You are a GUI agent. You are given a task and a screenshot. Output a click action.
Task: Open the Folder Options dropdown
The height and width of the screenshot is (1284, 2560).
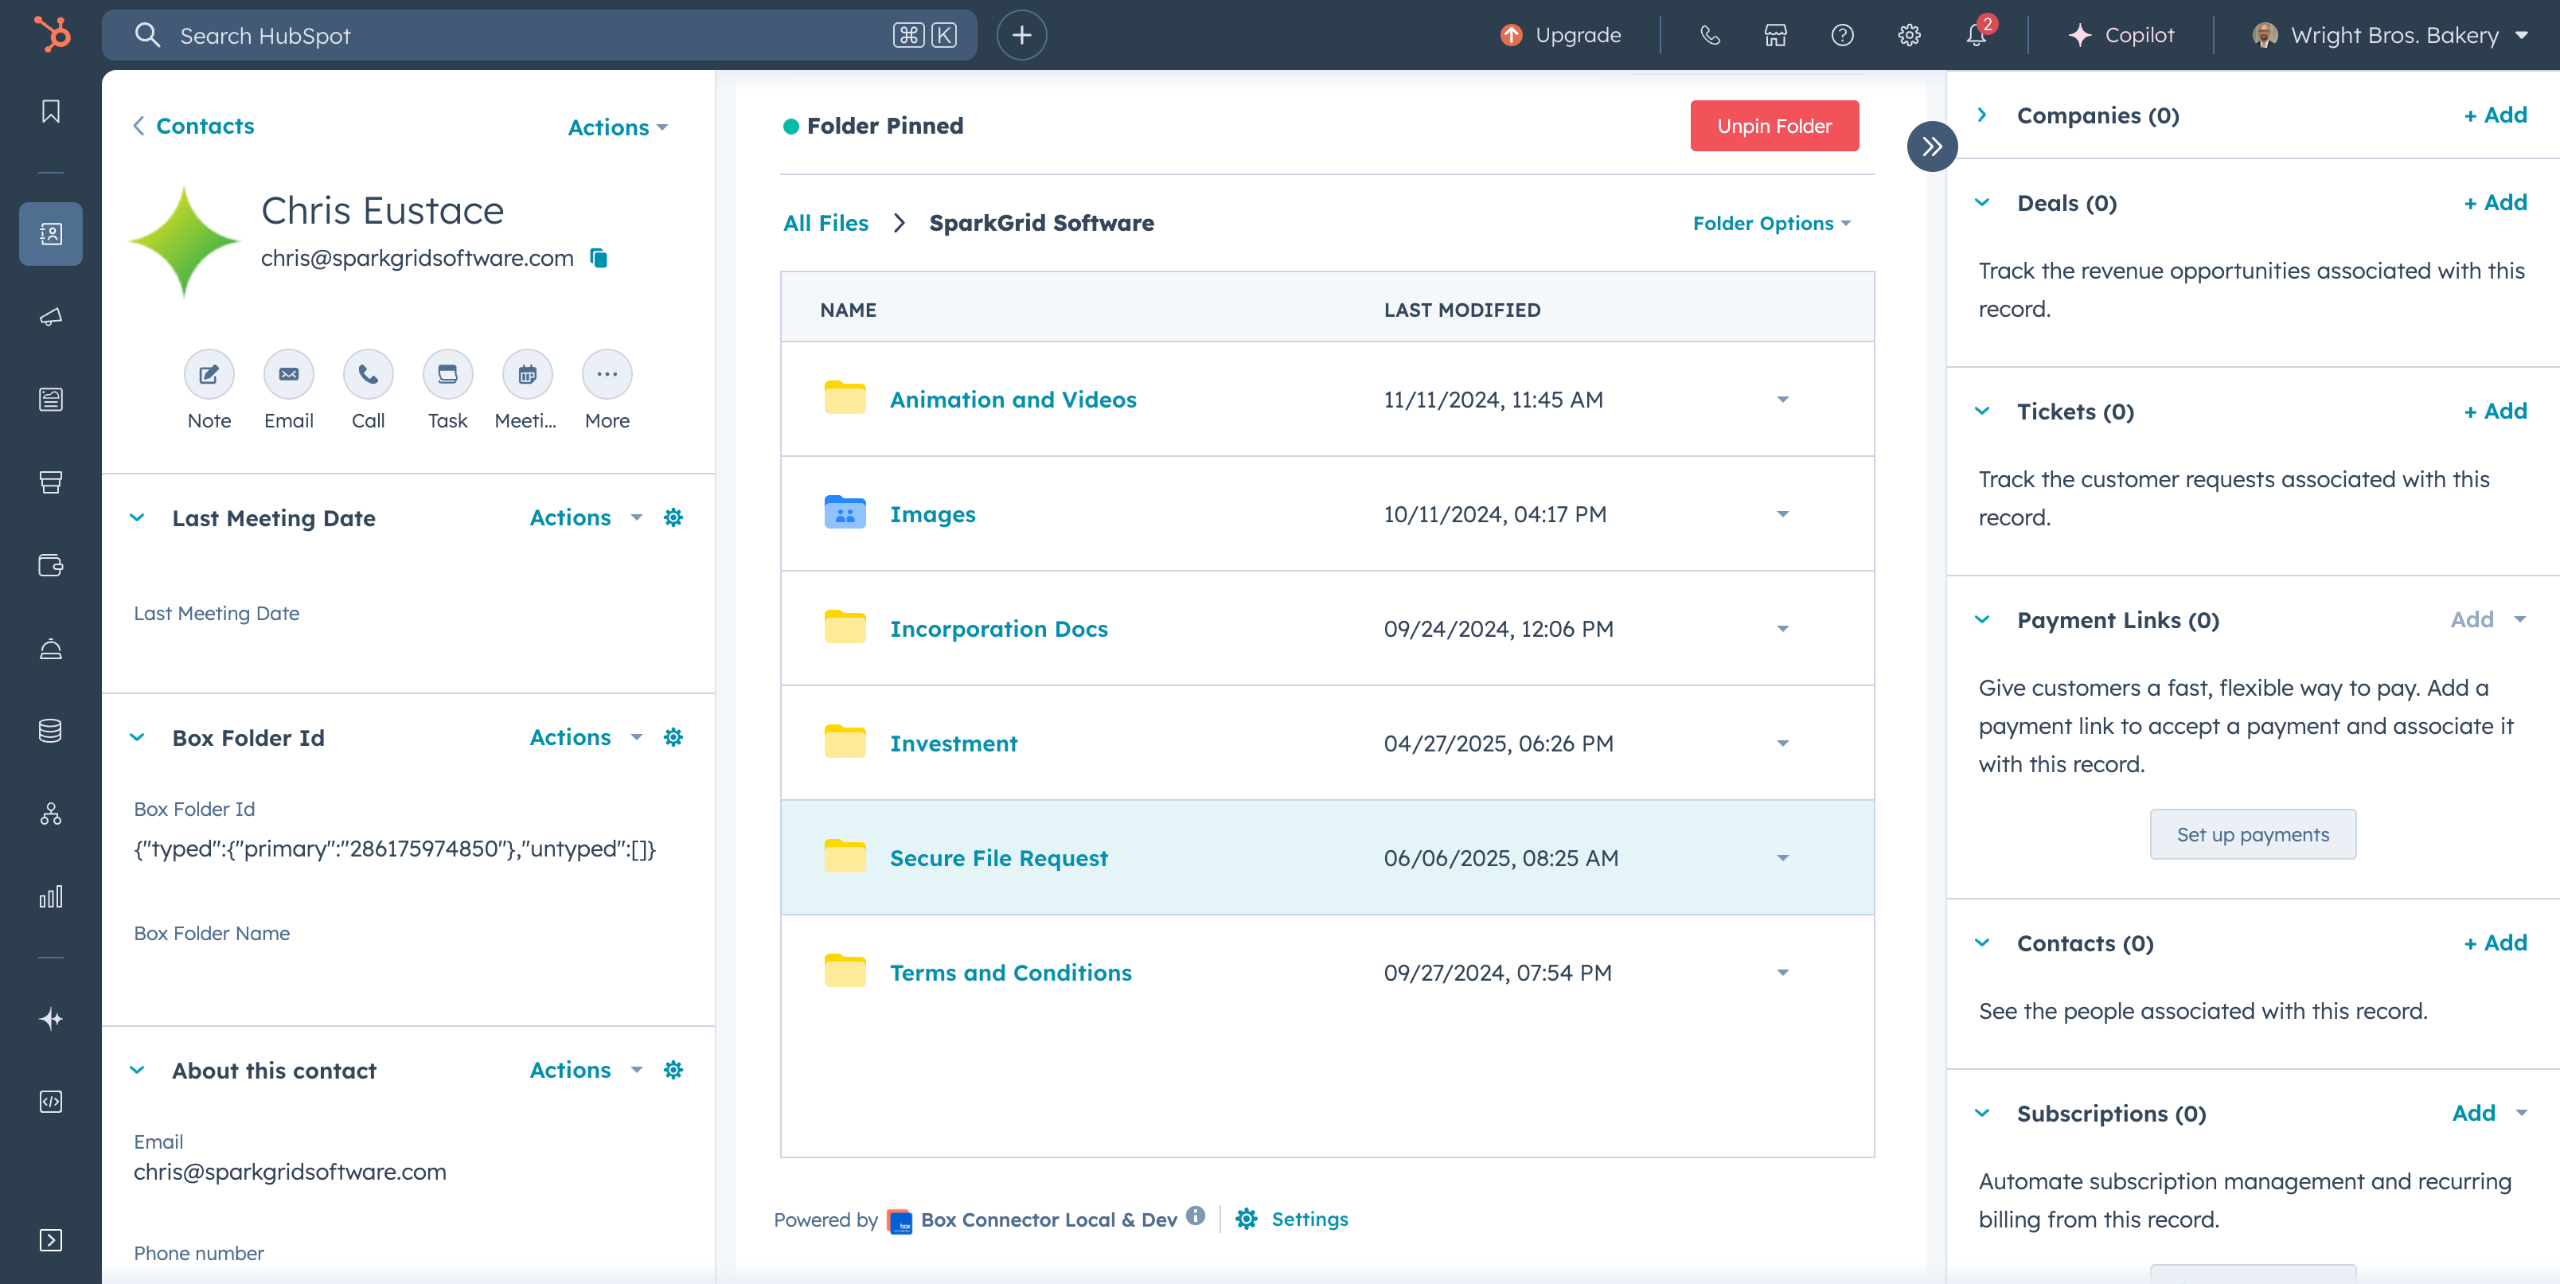(1771, 223)
